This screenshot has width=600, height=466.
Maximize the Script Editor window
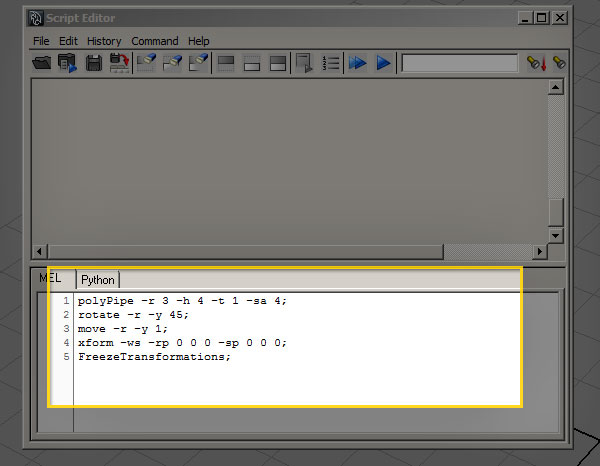tap(542, 18)
